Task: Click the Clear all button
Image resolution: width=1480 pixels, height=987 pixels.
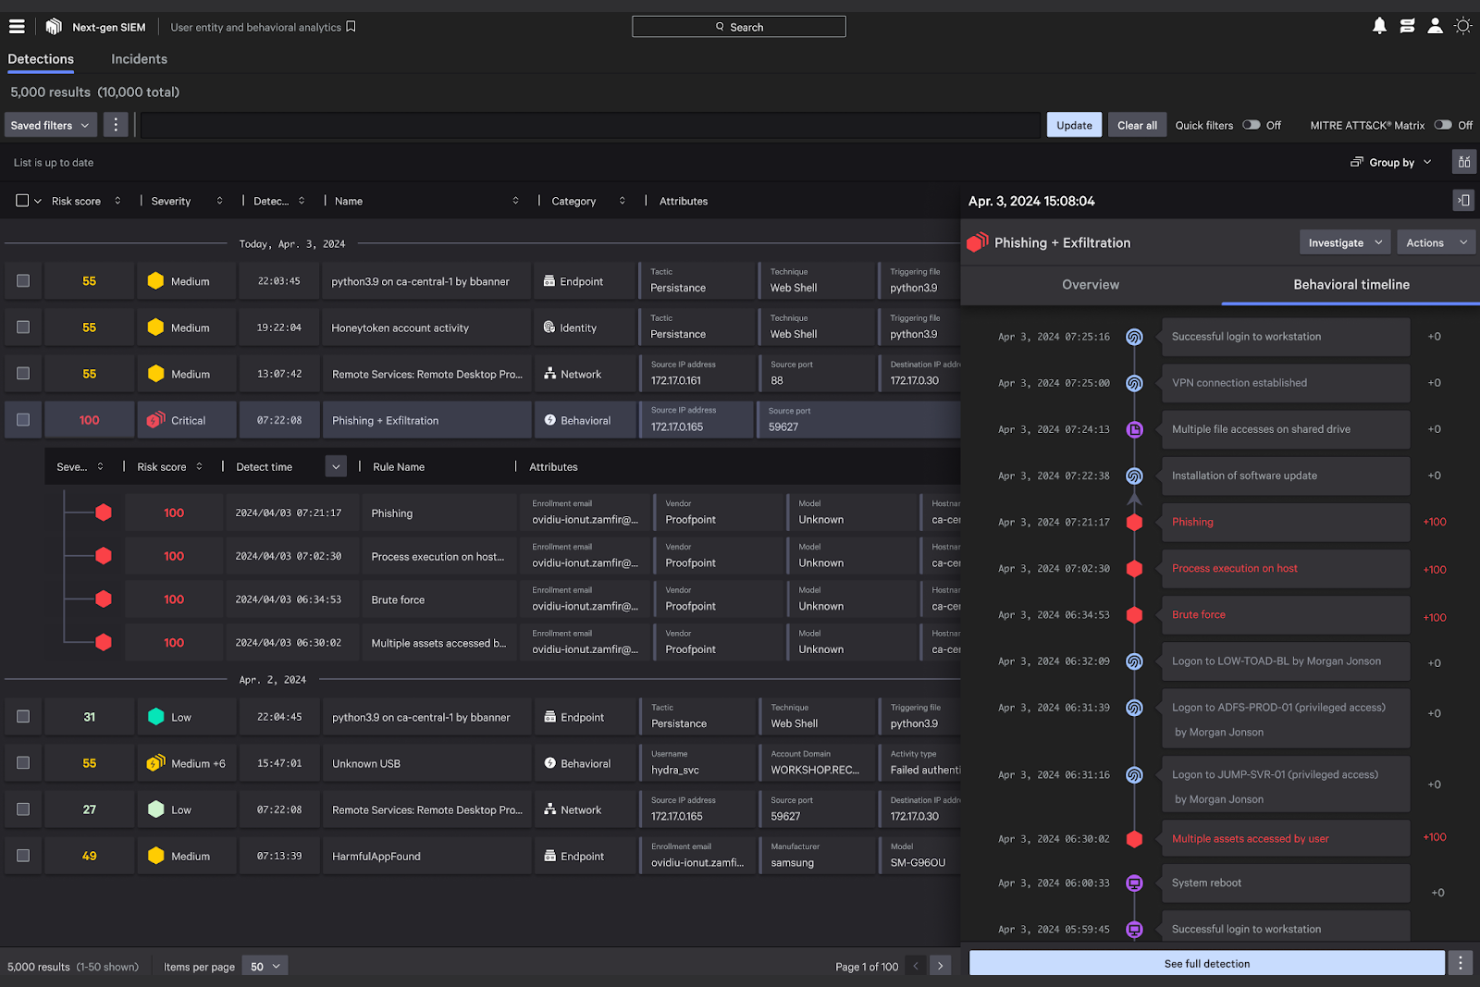Action: pyautogui.click(x=1137, y=124)
